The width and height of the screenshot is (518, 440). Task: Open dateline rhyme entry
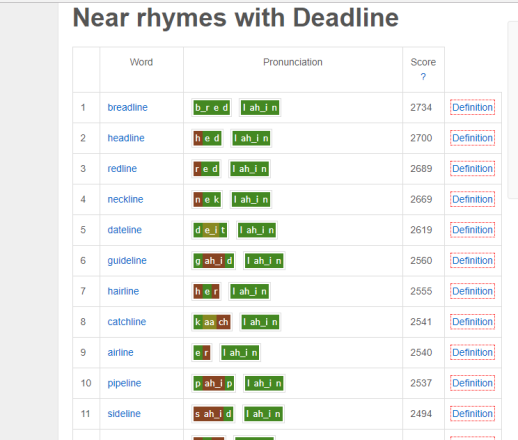(x=124, y=230)
